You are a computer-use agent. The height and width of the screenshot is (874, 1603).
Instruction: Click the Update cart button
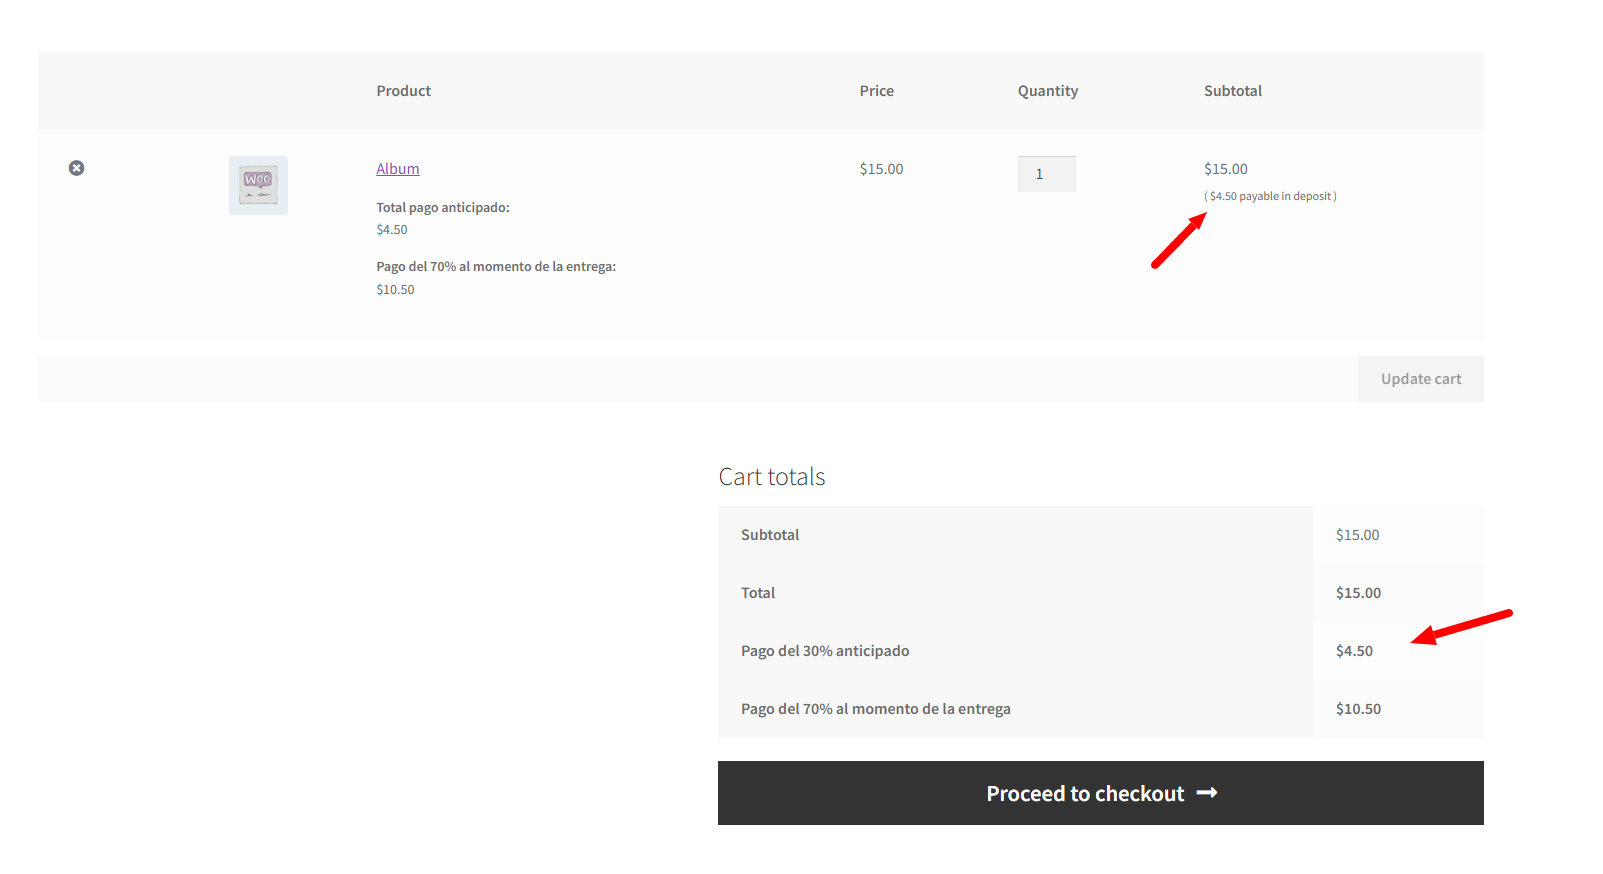1420,379
